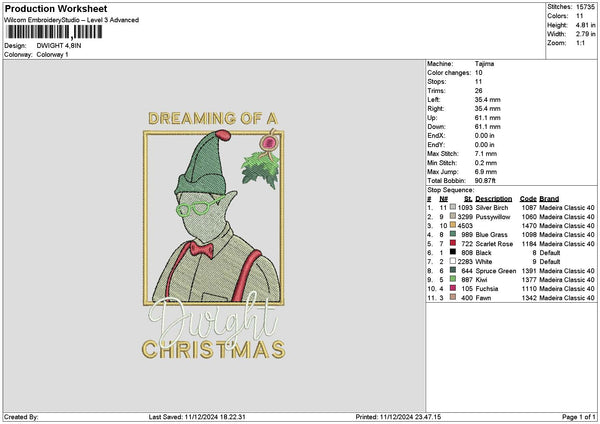600x424 pixels.
Task: Click the Wilcom EmbroideryStudio subtitle
Action: pos(72,20)
